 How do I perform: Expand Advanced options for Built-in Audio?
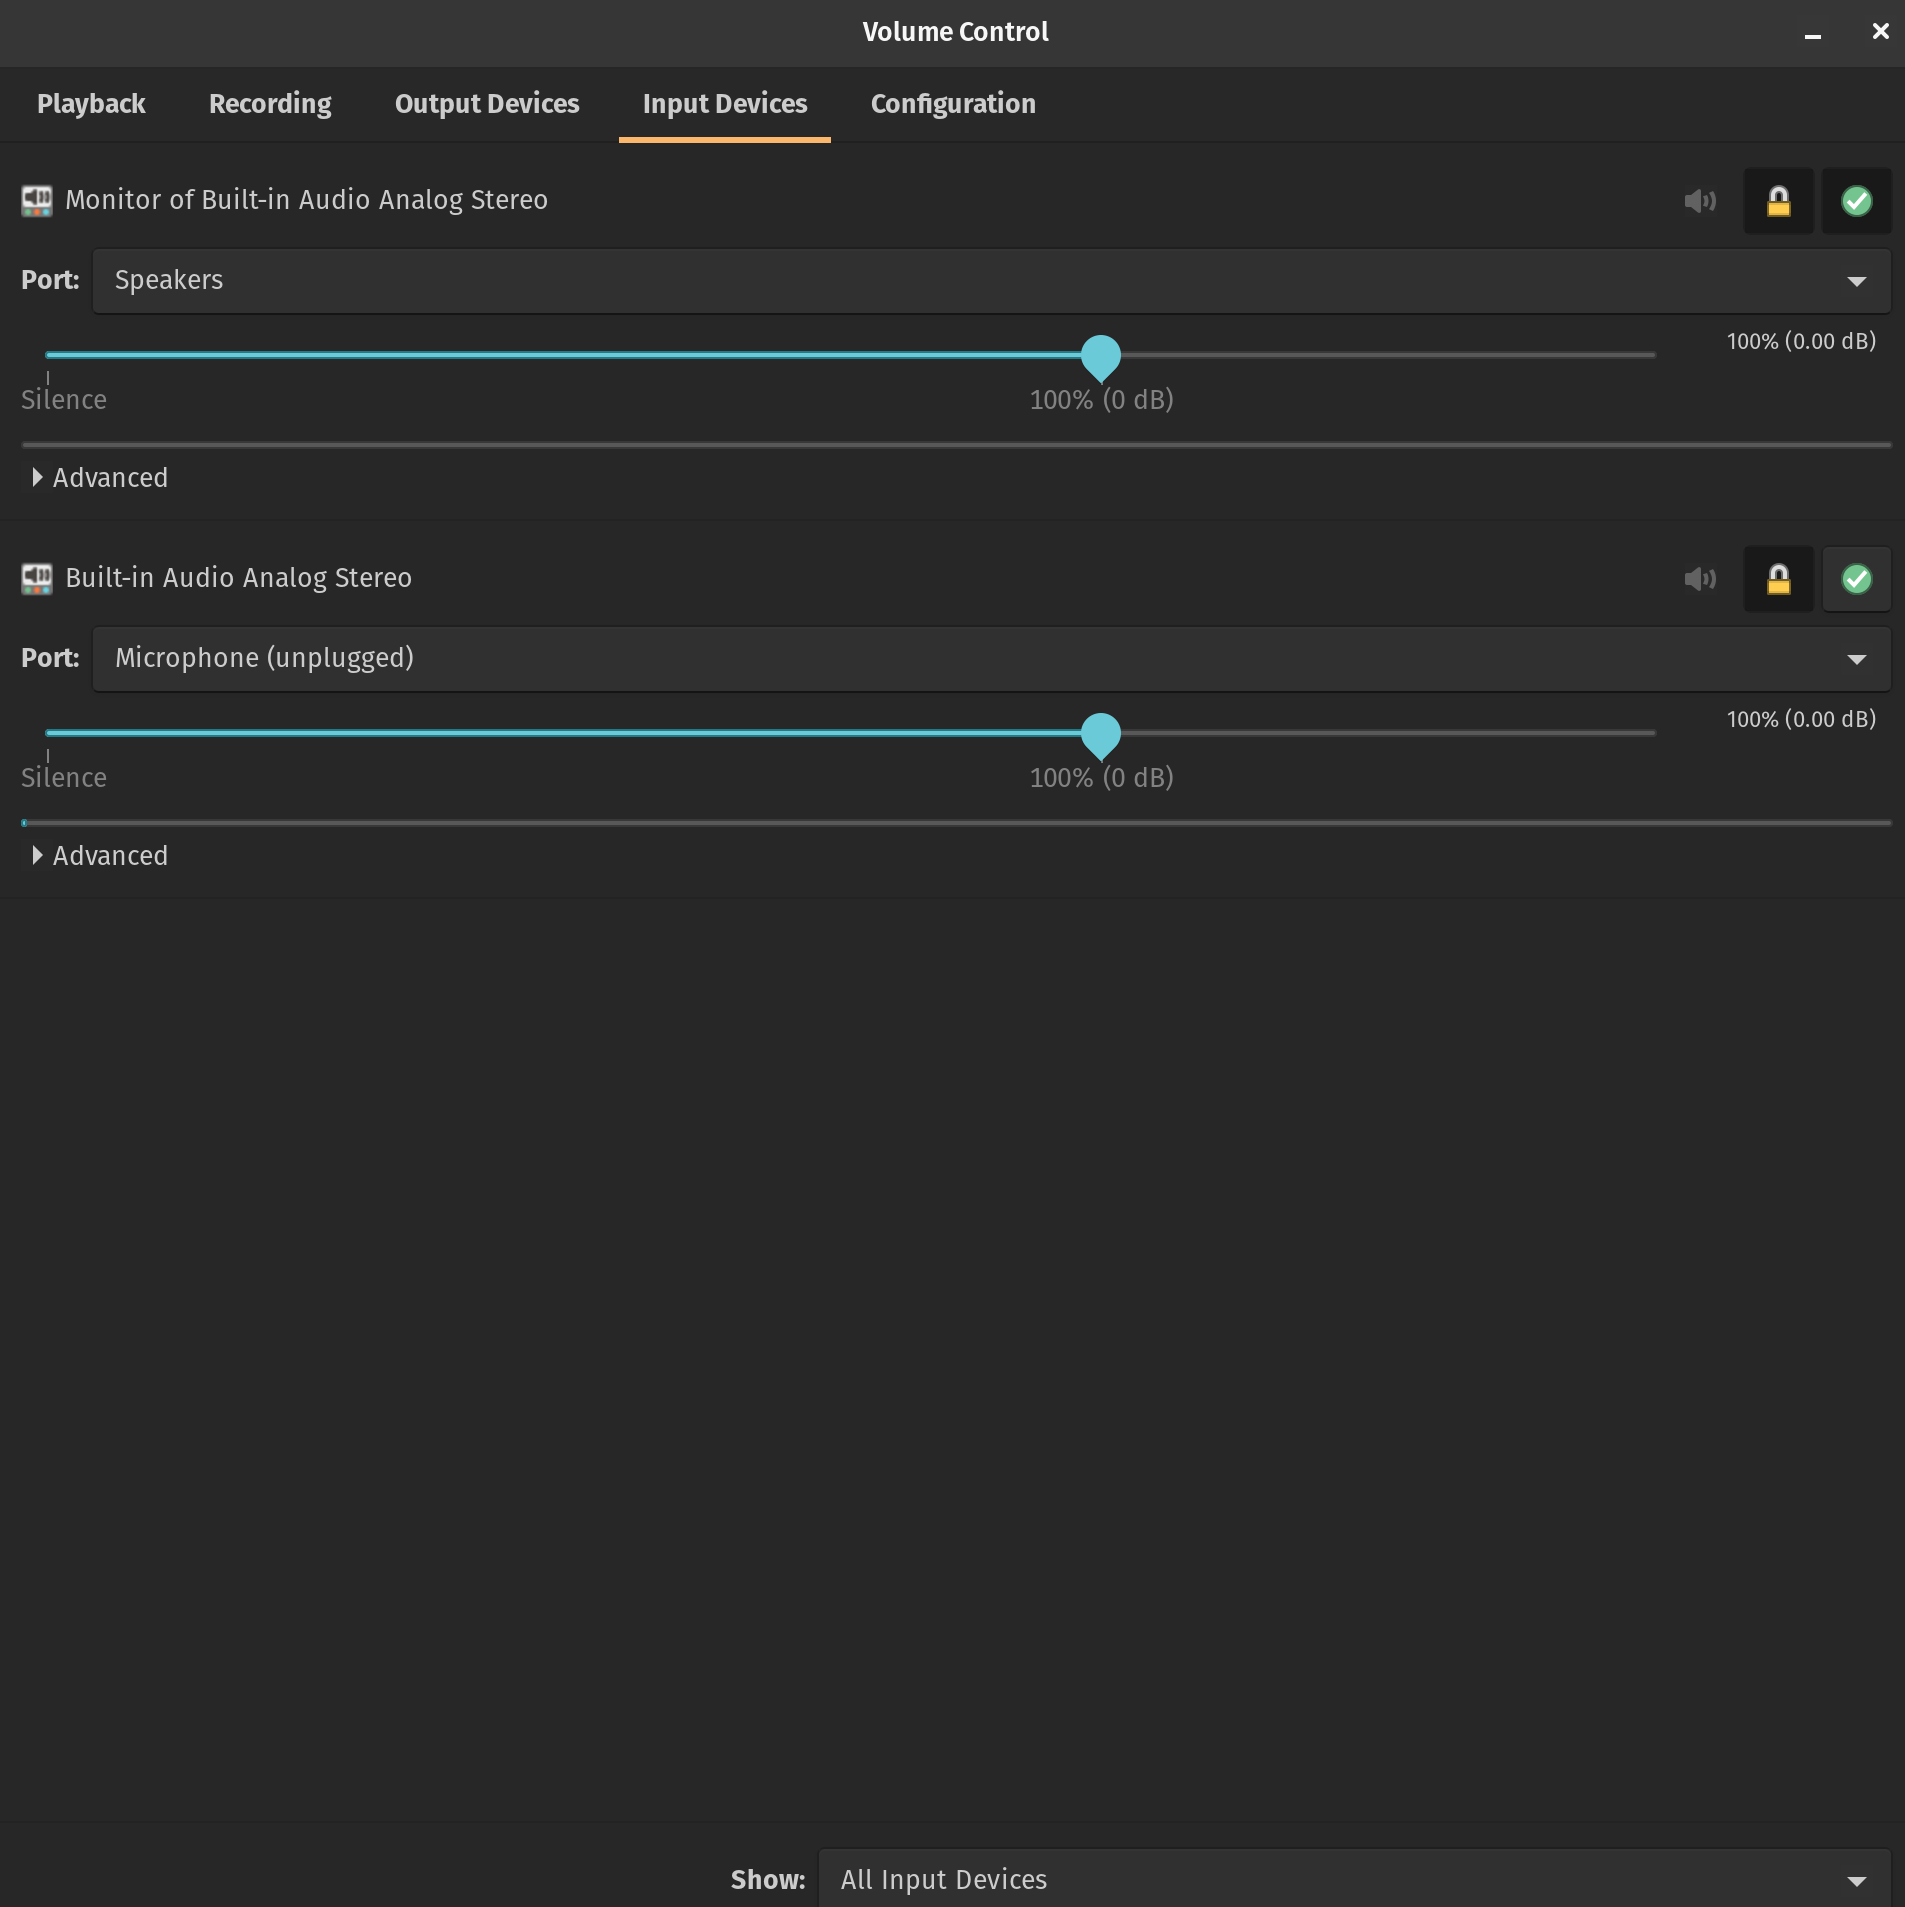pyautogui.click(x=98, y=855)
